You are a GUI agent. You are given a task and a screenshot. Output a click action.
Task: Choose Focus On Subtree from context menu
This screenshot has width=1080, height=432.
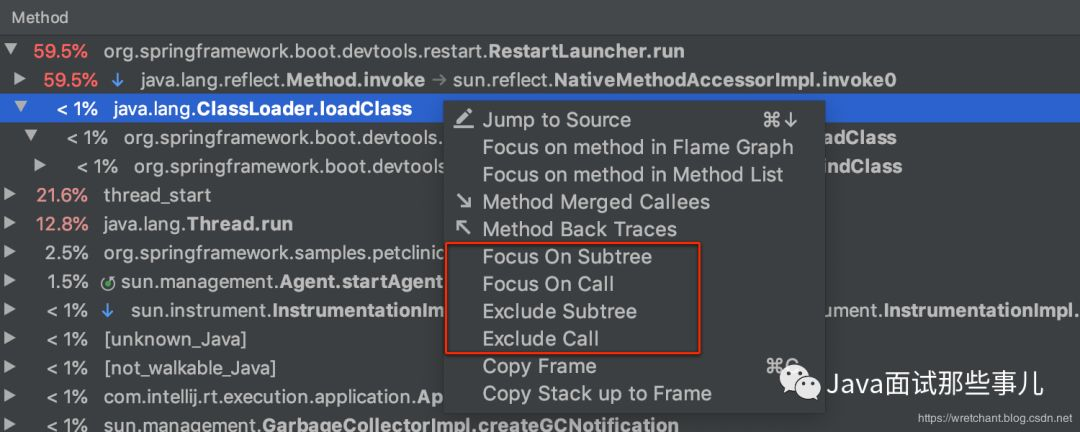click(x=567, y=256)
